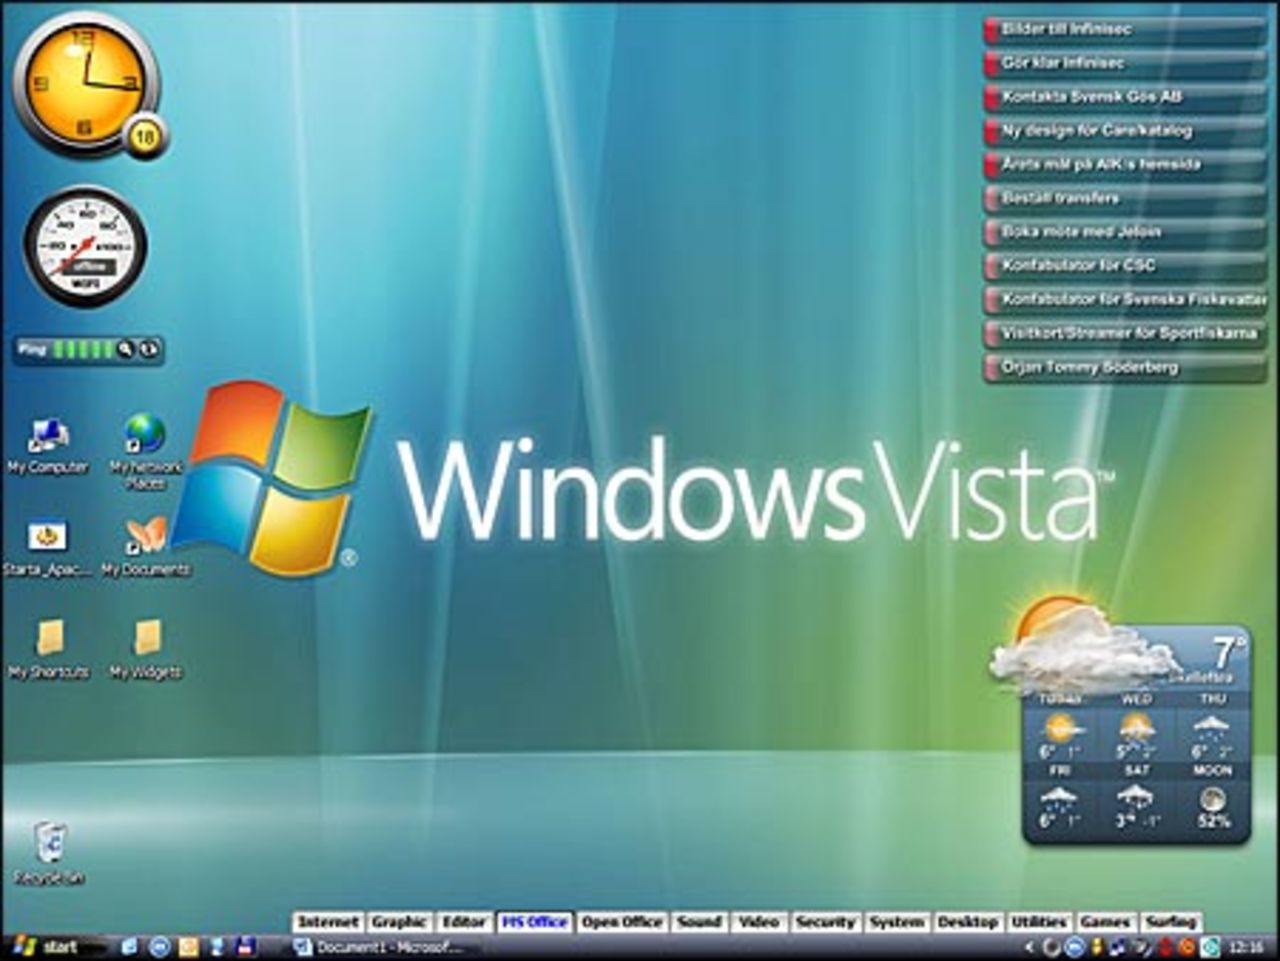Open the Utilities launcher tab

click(1039, 922)
